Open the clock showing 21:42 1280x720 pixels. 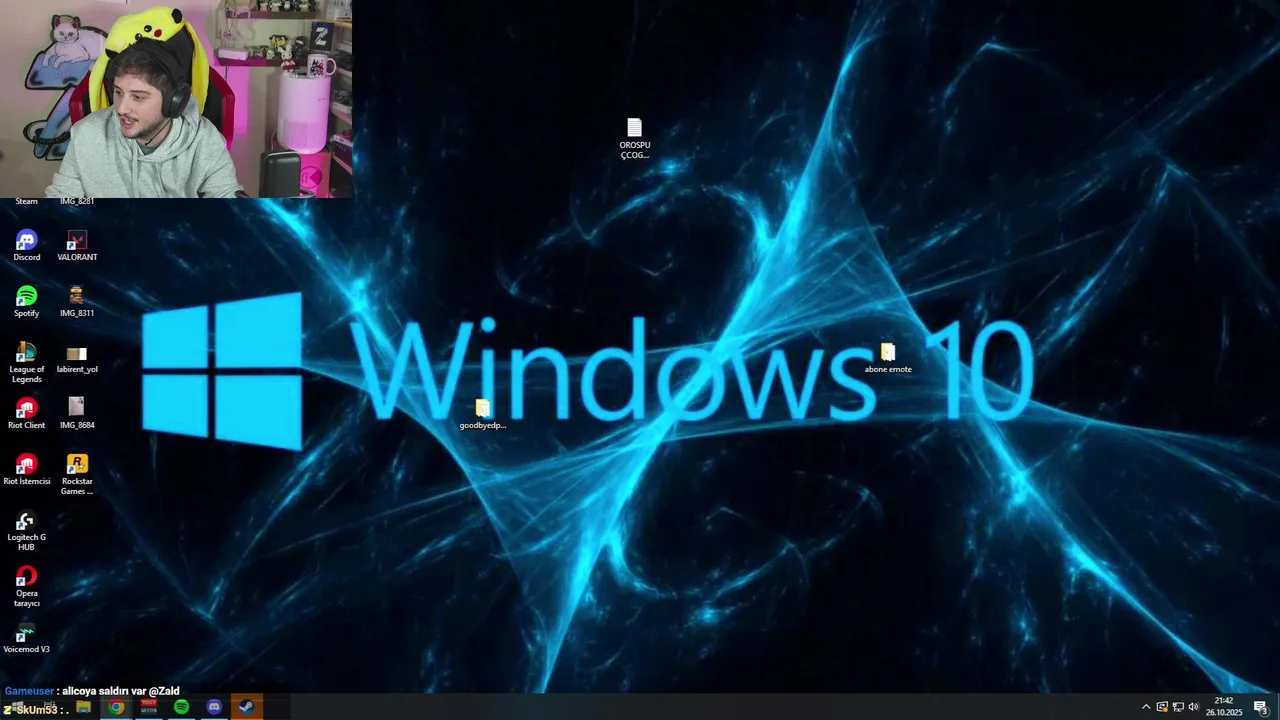click(x=1224, y=706)
